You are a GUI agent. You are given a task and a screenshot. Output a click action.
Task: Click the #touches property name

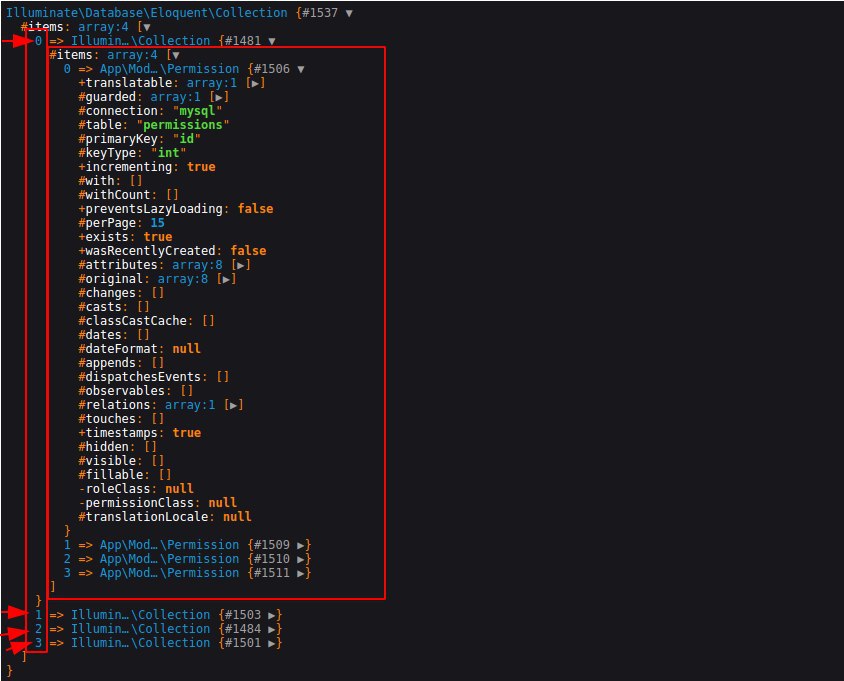point(107,419)
